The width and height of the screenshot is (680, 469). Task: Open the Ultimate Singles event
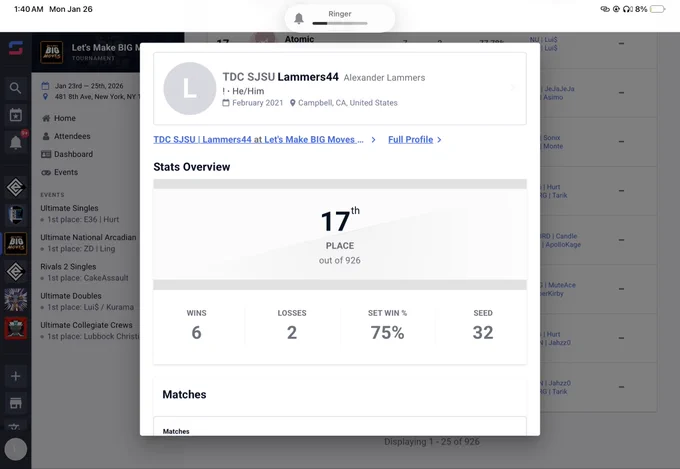tap(69, 208)
